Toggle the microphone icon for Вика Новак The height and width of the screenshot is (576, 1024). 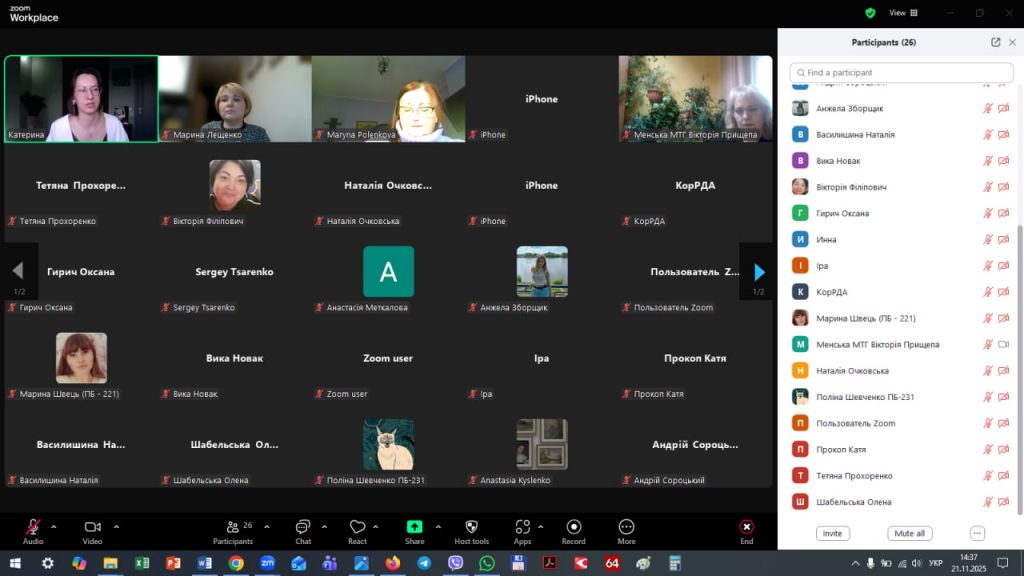coord(988,161)
